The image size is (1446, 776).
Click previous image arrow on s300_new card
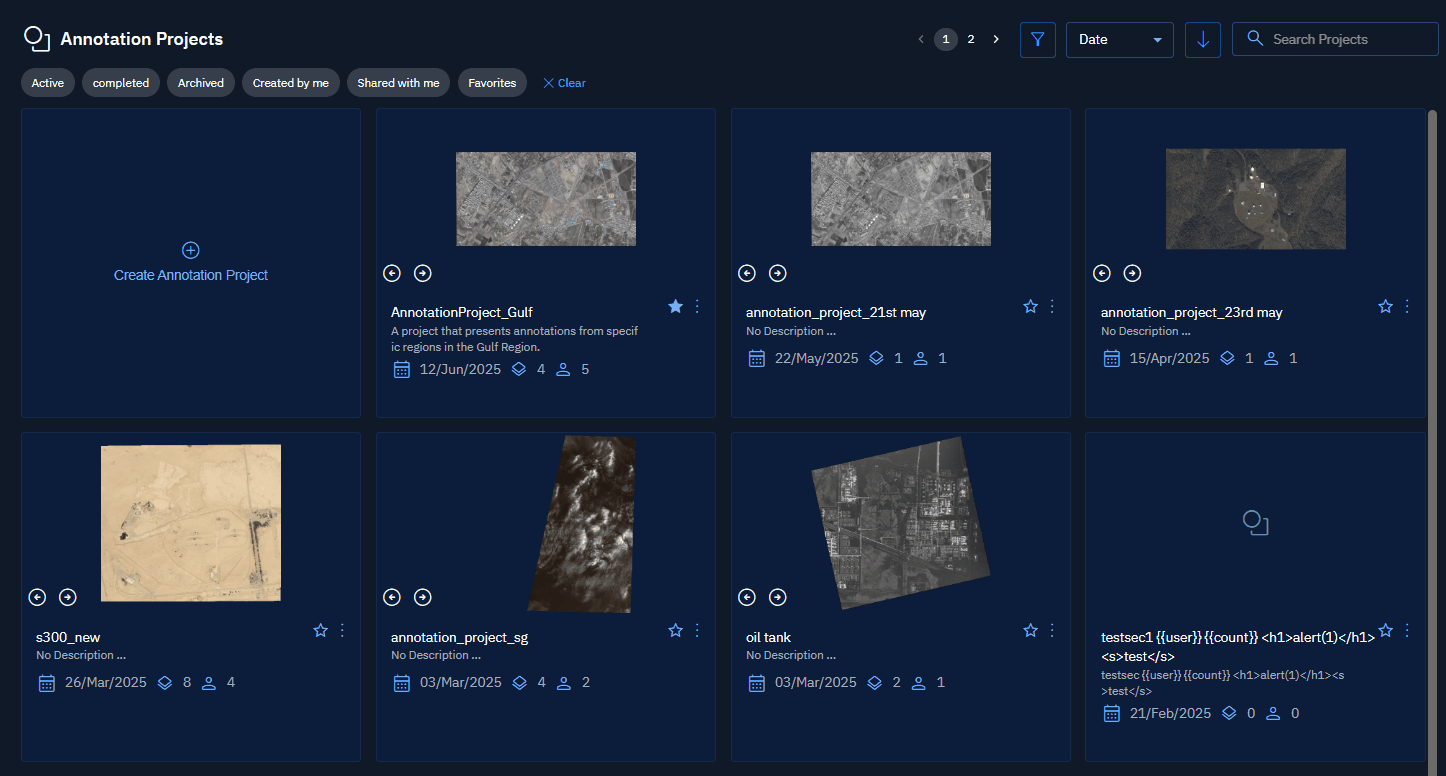pyautogui.click(x=37, y=597)
